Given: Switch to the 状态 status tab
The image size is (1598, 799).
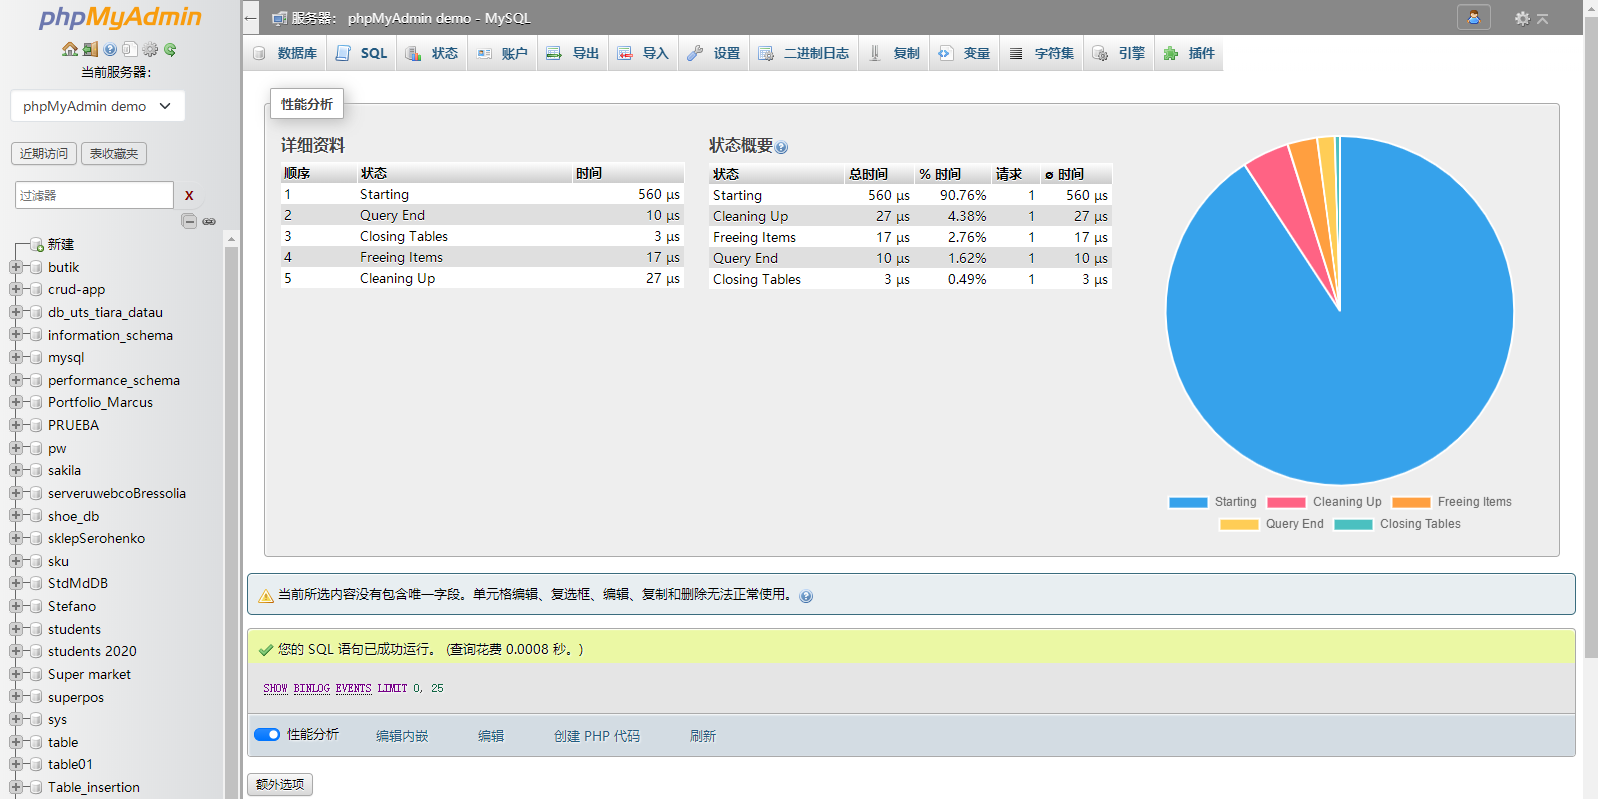Looking at the screenshot, I should coord(432,53).
